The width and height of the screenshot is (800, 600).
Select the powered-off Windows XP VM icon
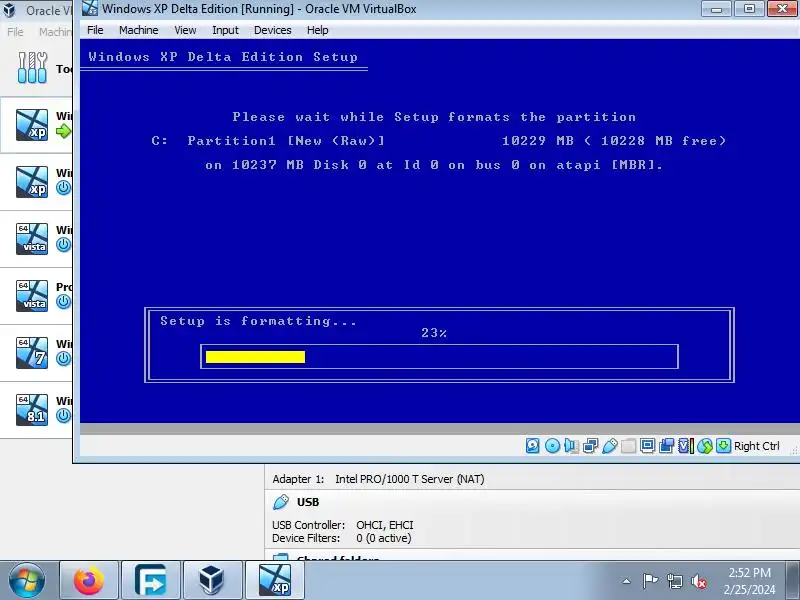point(32,182)
